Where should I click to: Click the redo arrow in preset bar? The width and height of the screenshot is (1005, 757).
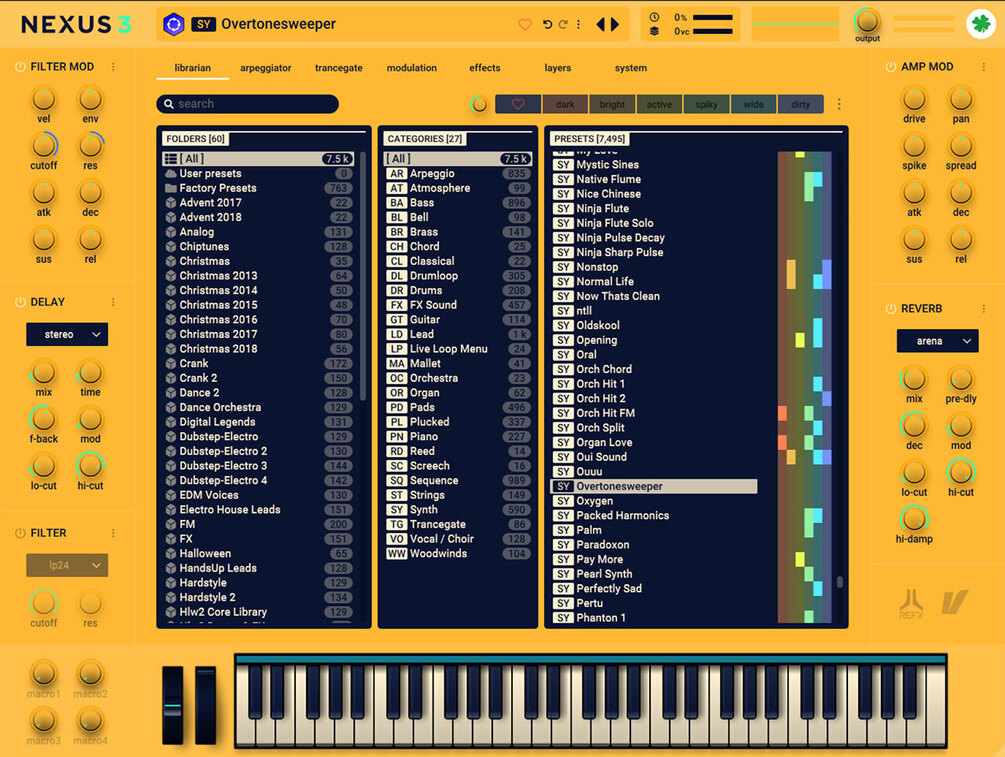(563, 24)
